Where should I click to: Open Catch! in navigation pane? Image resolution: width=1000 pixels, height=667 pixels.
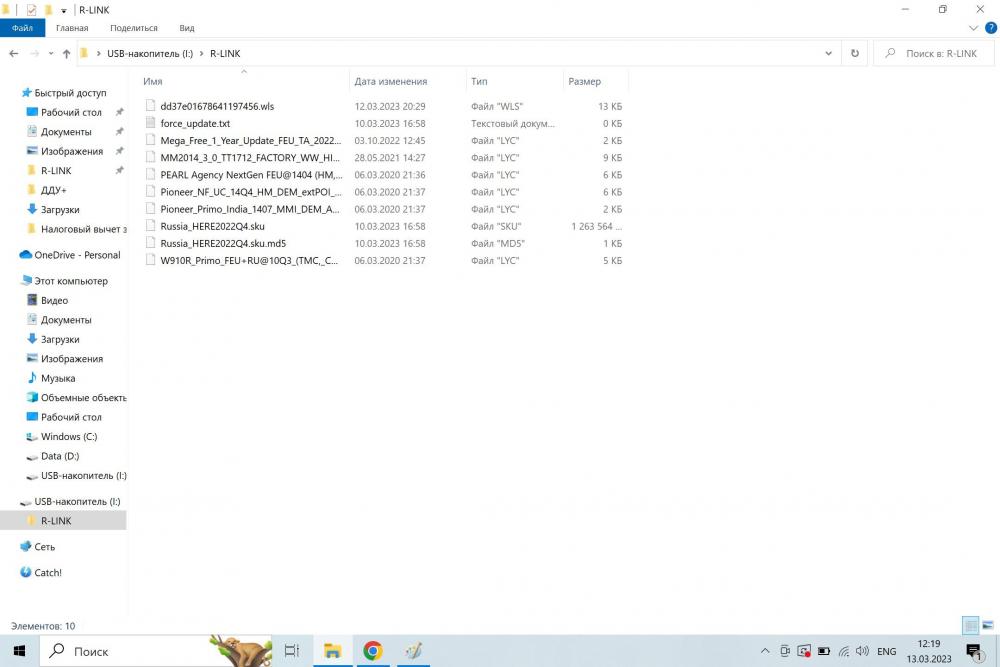pos(48,573)
